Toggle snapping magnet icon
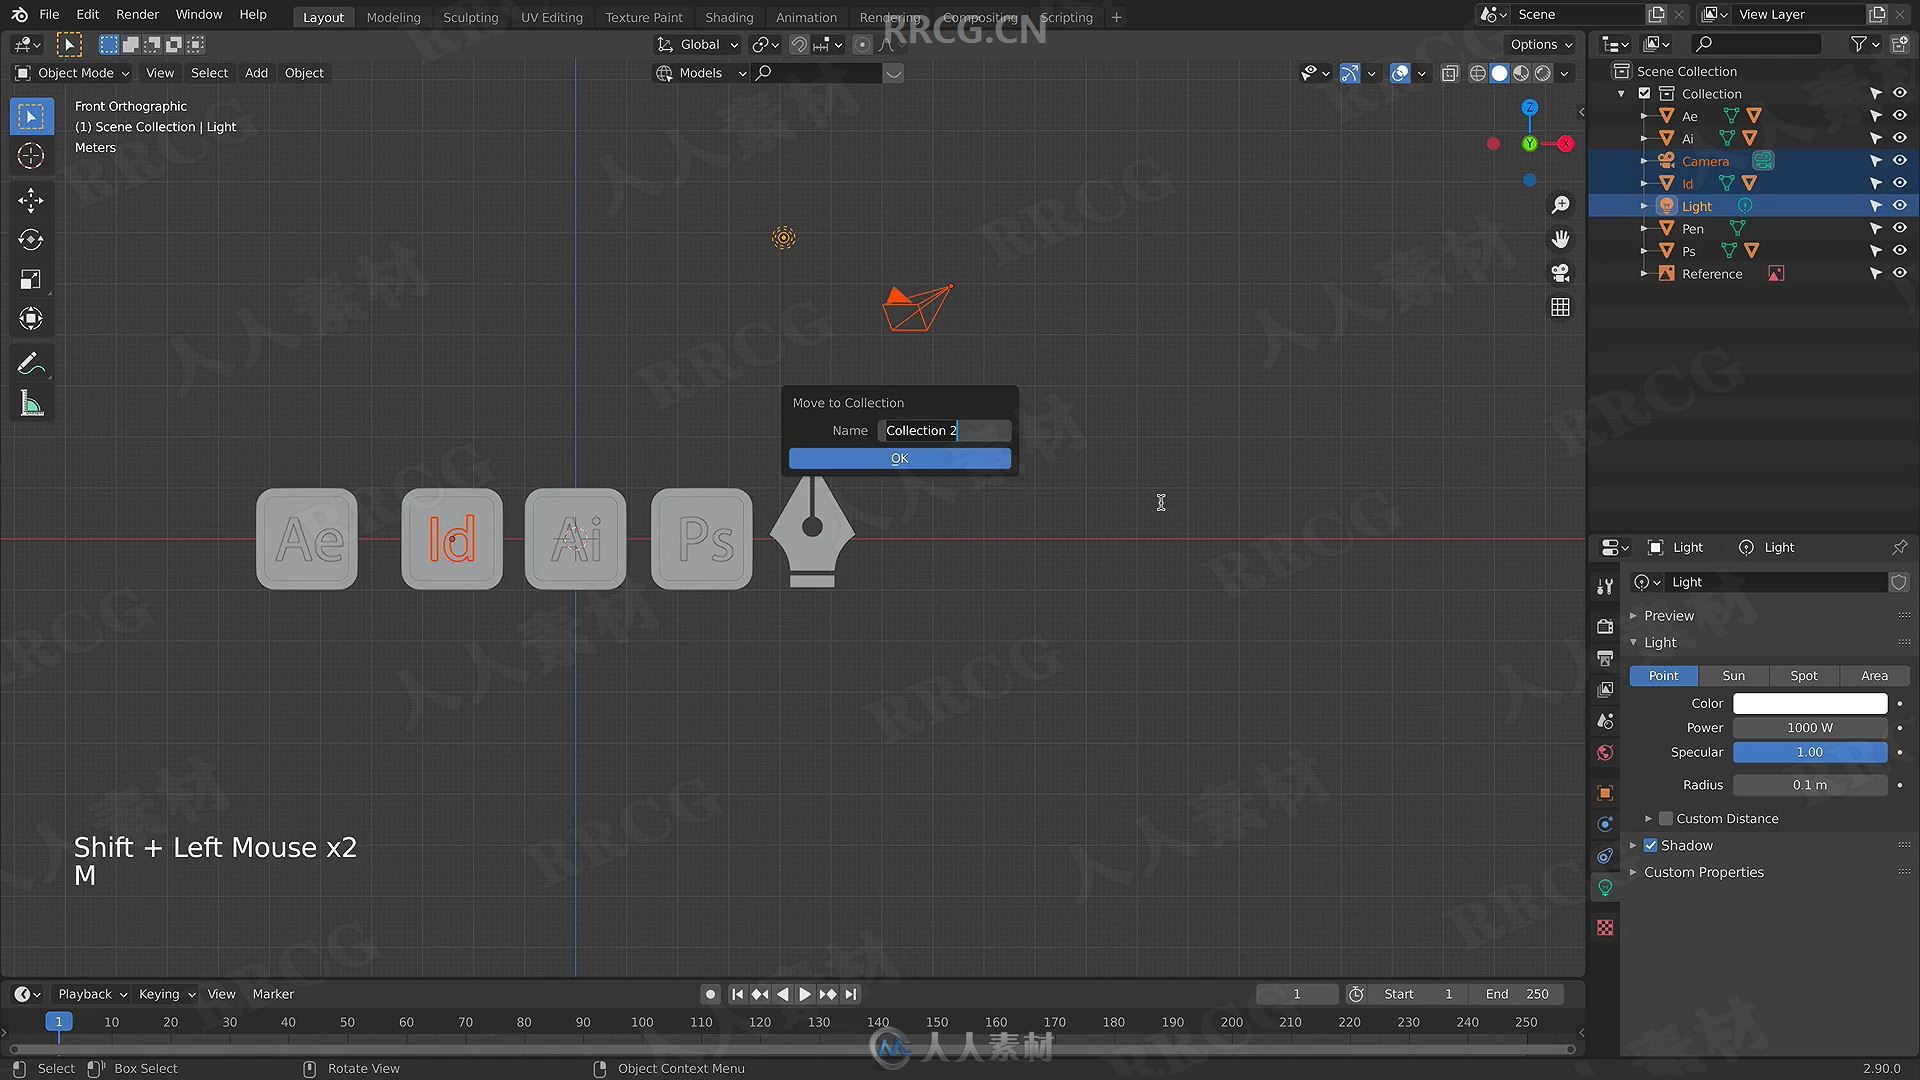Screen dimensions: 1920x1080 (x=798, y=44)
